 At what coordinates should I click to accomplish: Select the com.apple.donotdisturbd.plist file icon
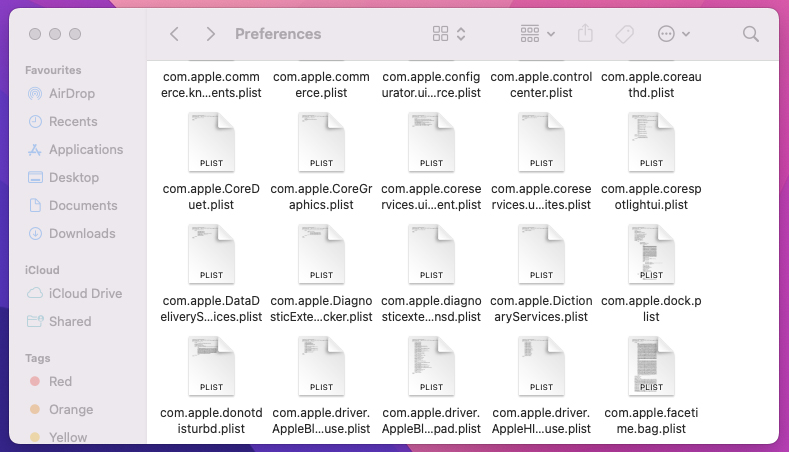tap(211, 366)
